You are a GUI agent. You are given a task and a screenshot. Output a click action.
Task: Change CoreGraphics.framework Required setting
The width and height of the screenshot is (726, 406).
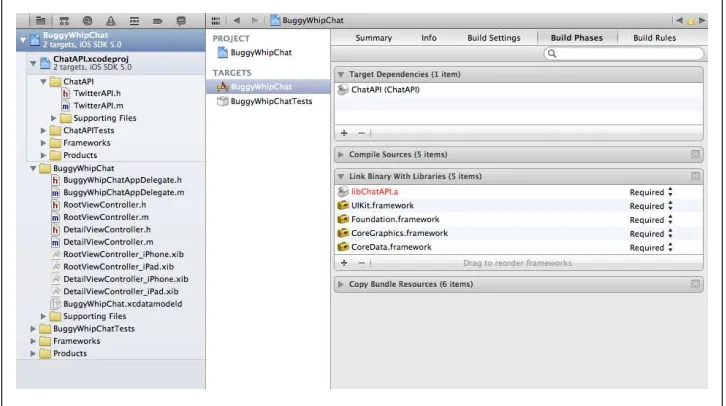click(651, 234)
